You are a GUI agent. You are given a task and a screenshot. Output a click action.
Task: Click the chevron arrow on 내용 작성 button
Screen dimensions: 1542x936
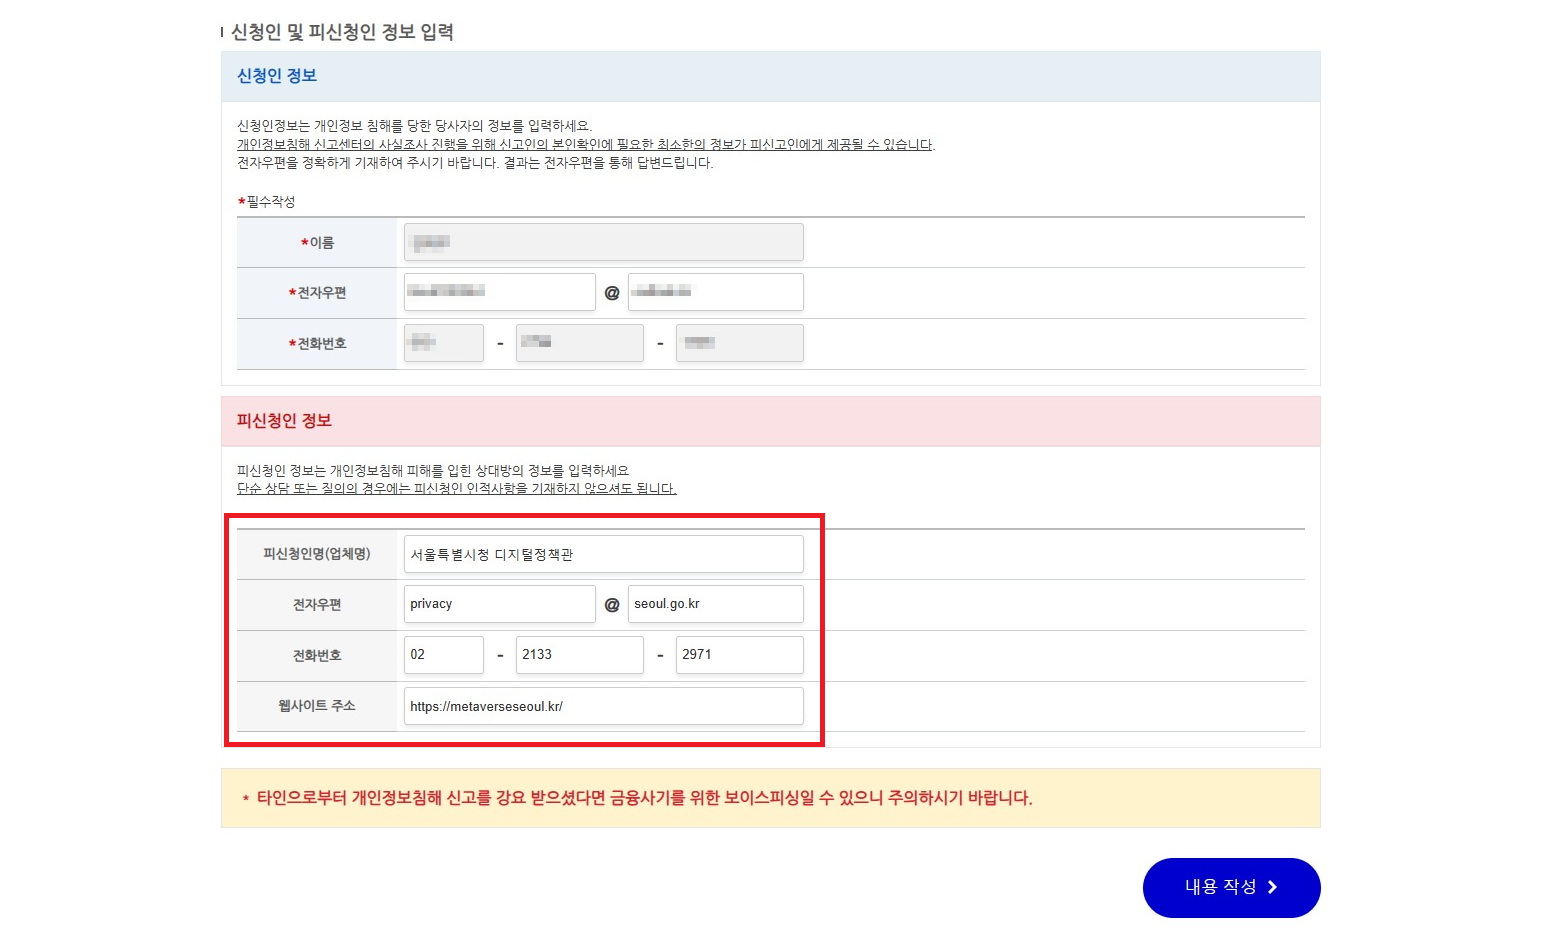pyautogui.click(x=1272, y=887)
